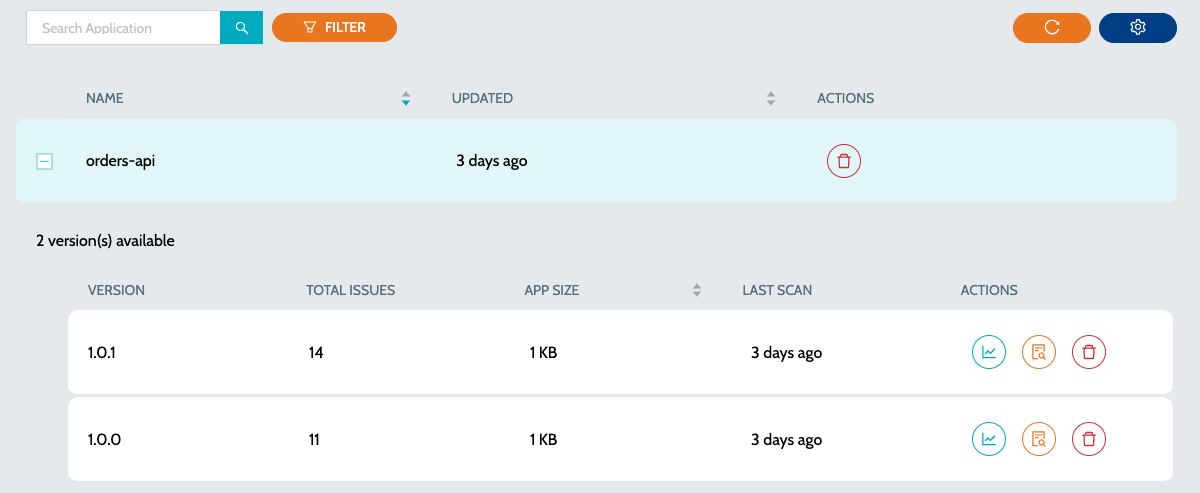1200x493 pixels.
Task: Click the NAME column header
Action: tap(105, 98)
